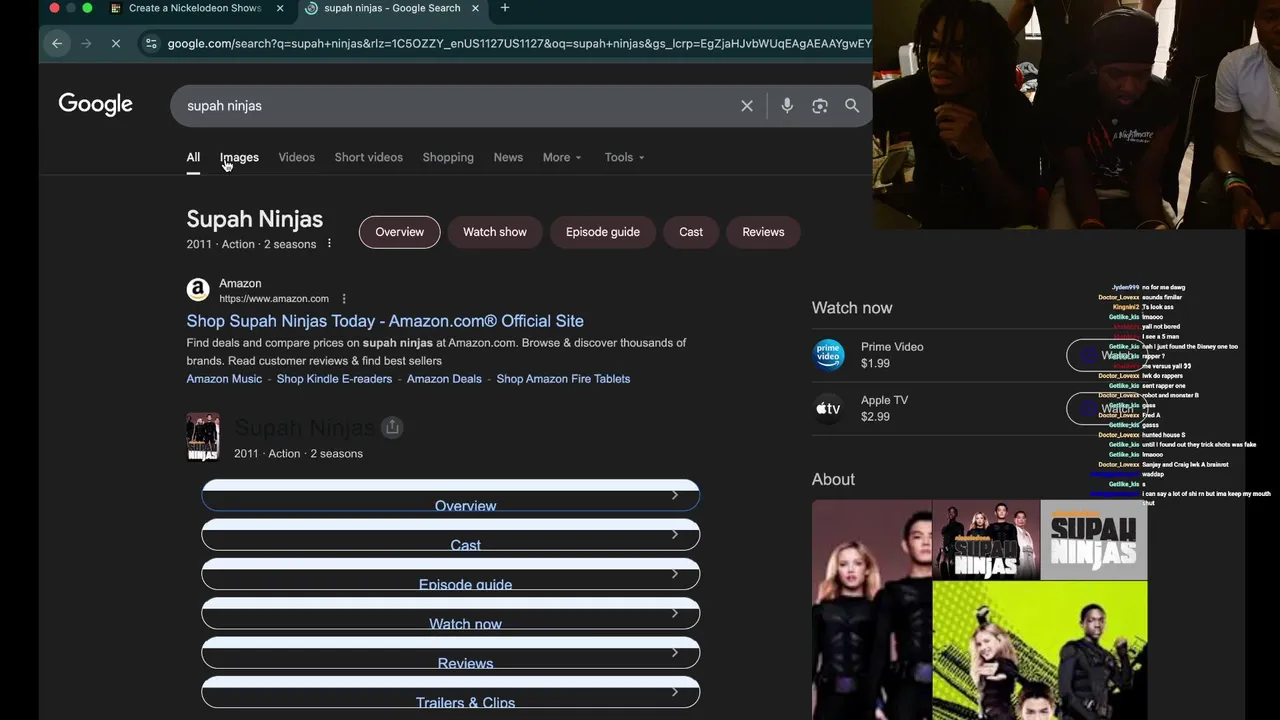Open Amazon Music sitelink
The image size is (1280, 720).
[224, 379]
